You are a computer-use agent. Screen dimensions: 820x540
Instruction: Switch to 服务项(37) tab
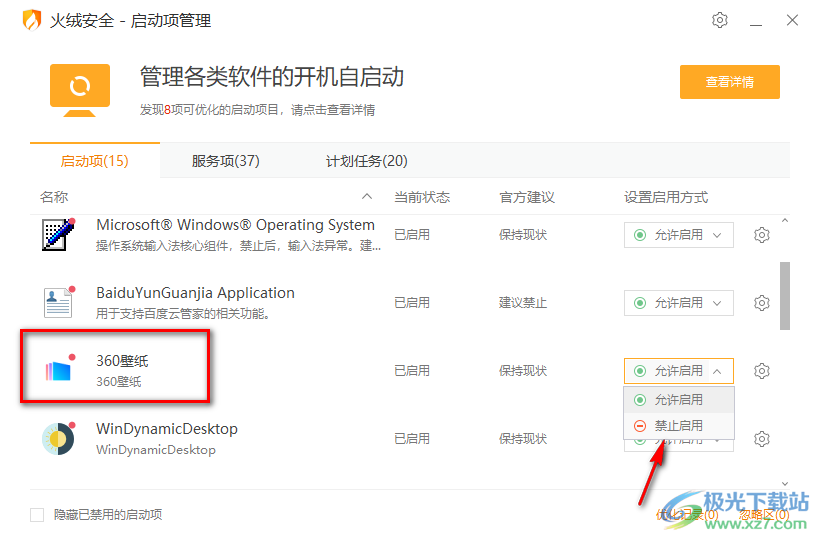(225, 160)
